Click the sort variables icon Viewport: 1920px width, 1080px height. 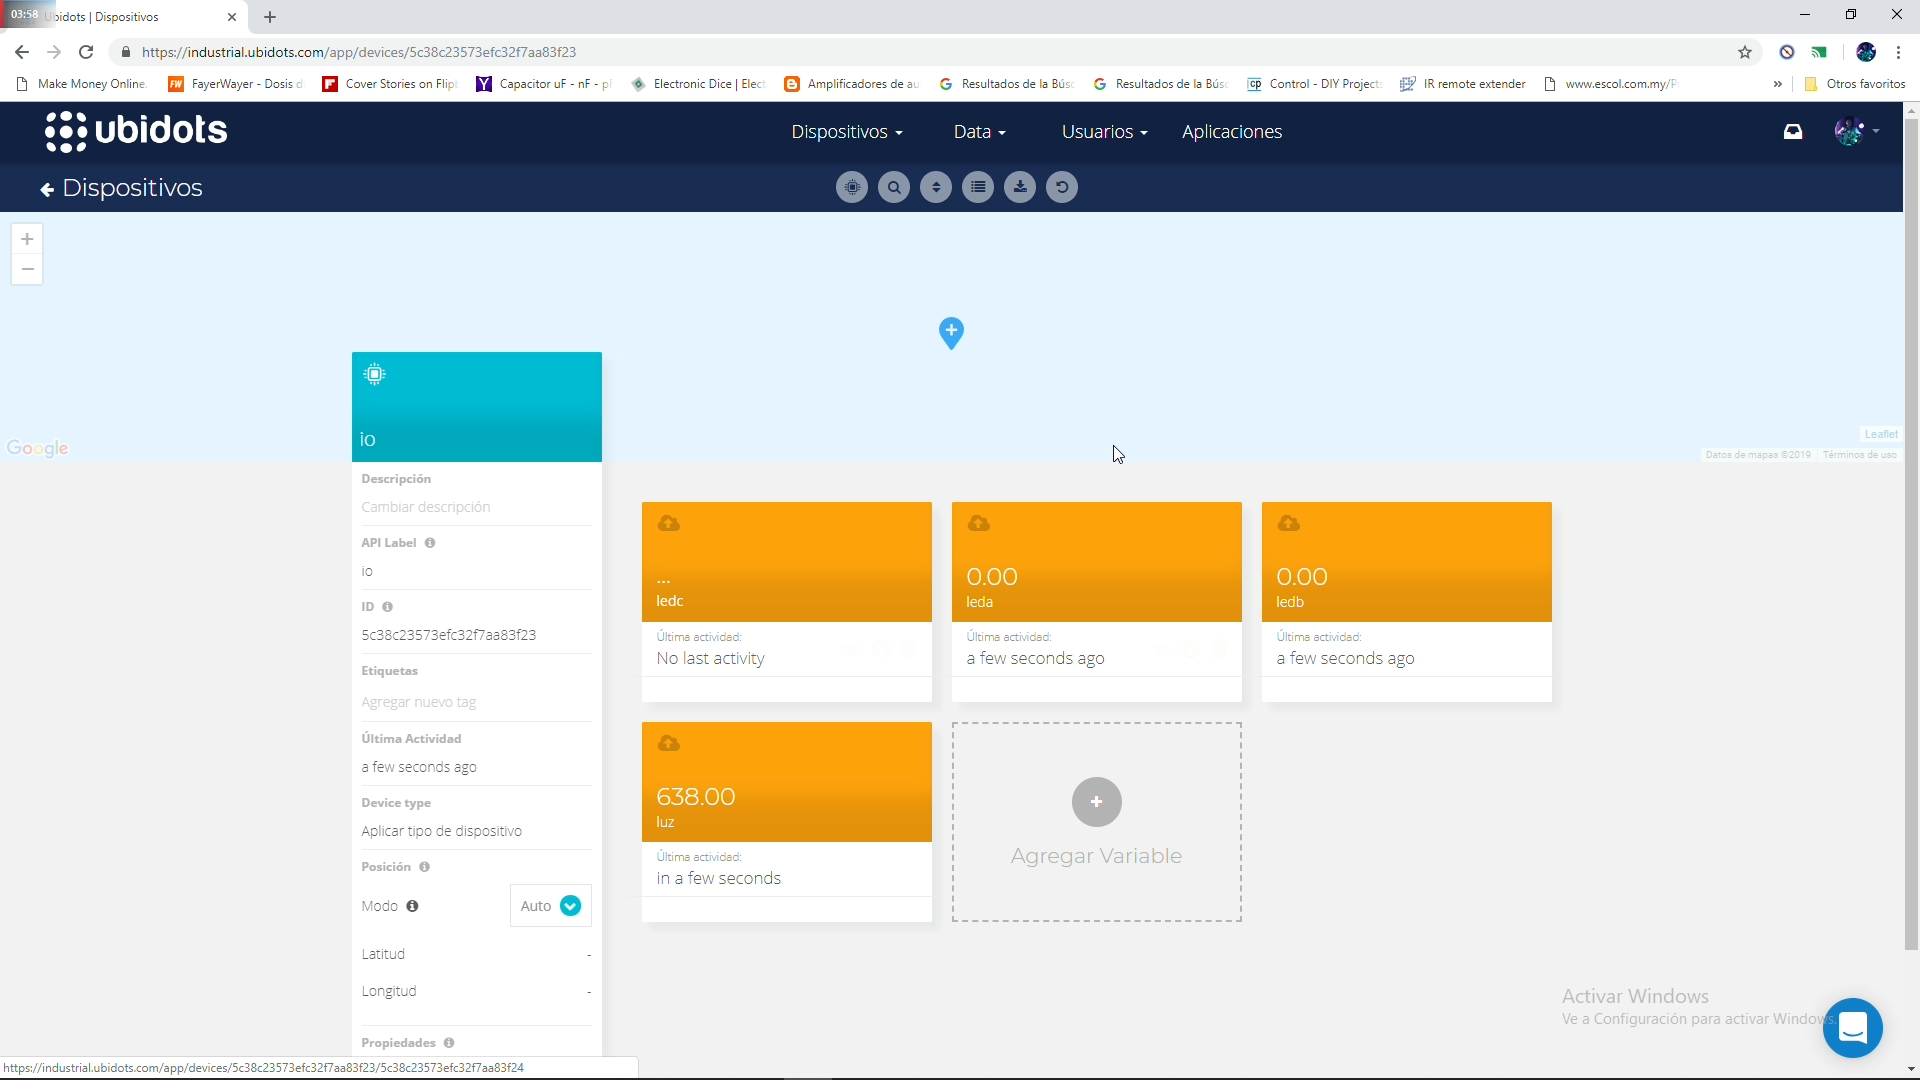pos(936,187)
